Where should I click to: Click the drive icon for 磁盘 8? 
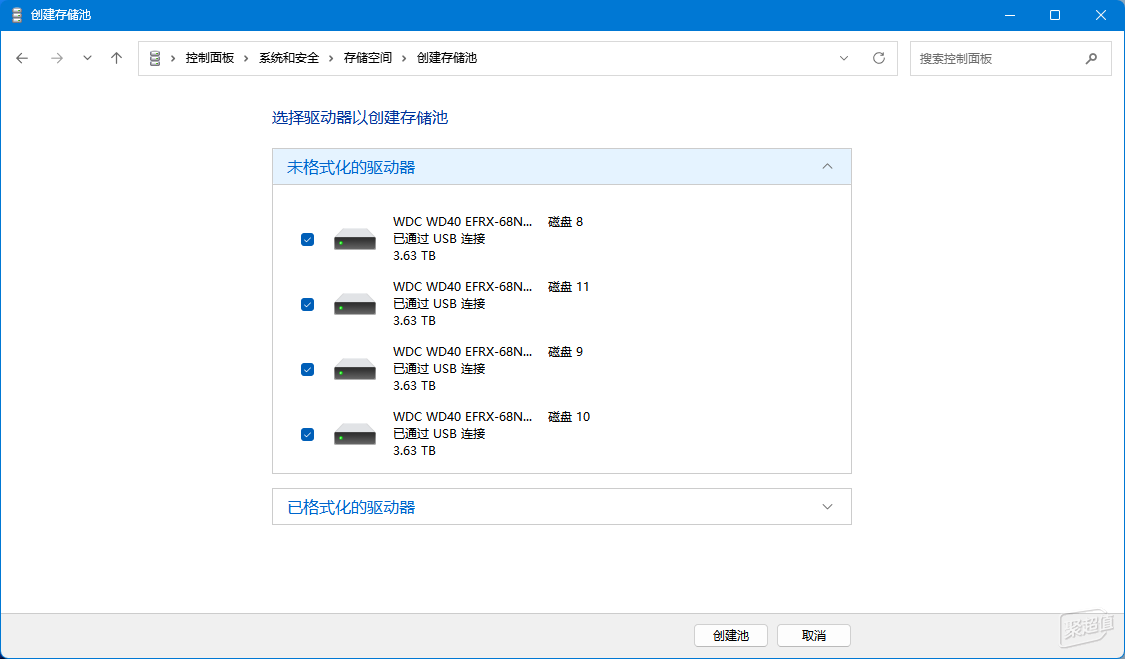354,239
